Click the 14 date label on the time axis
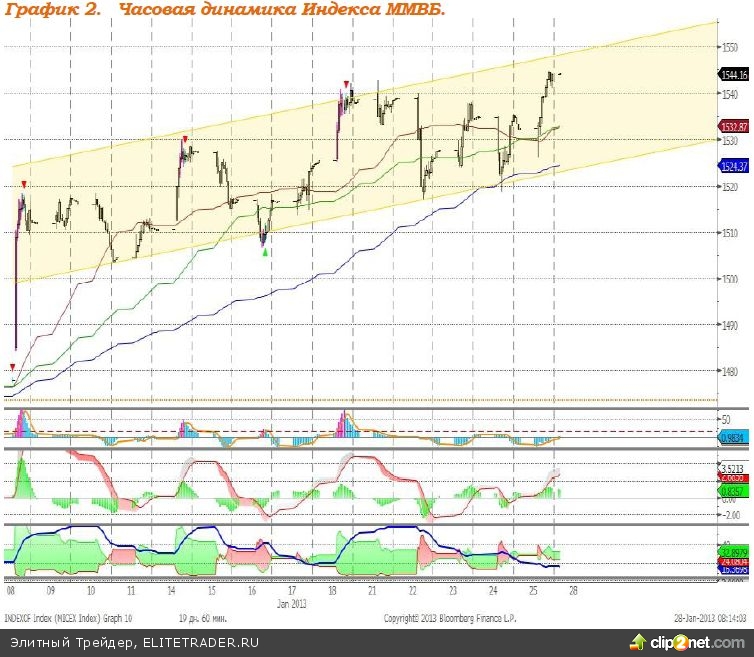Image resolution: width=754 pixels, height=657 pixels. 172,591
